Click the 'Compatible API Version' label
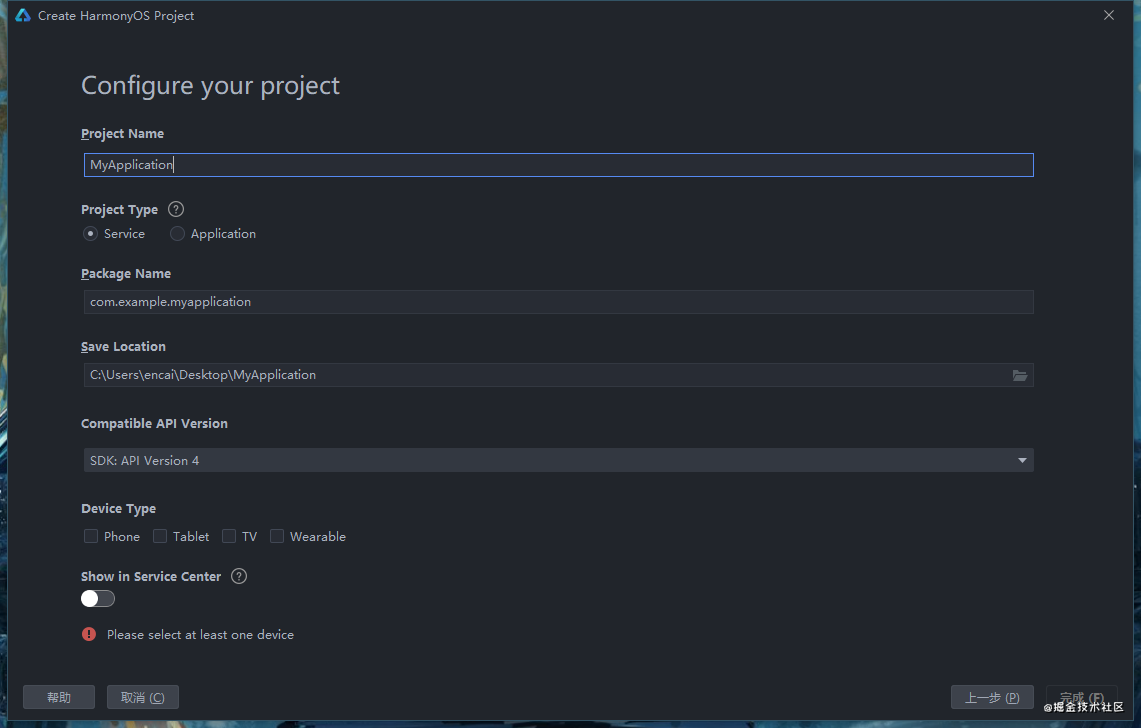Screen dimensions: 1141x728 pos(154,424)
